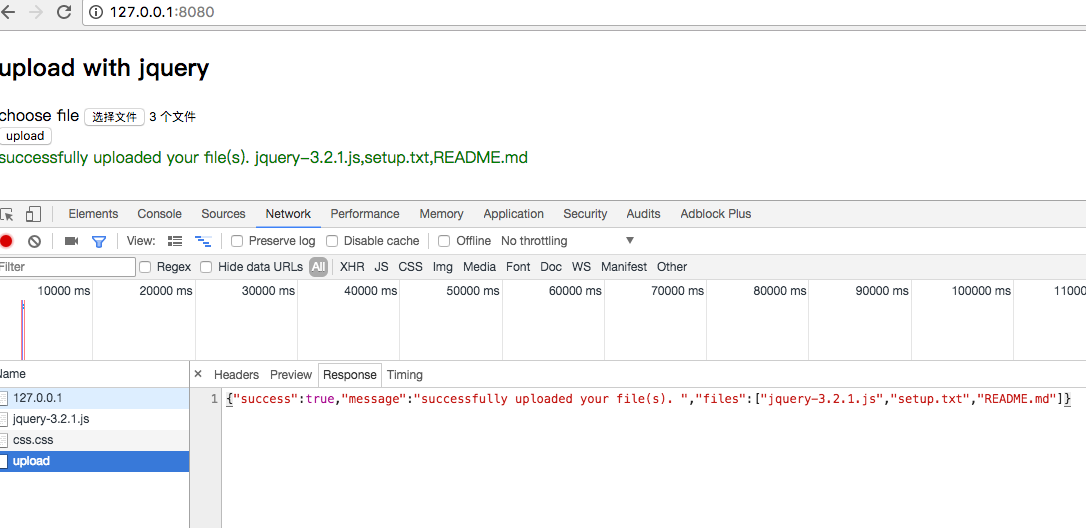The height and width of the screenshot is (528, 1086).
Task: Open the Performance tab
Action: point(365,214)
